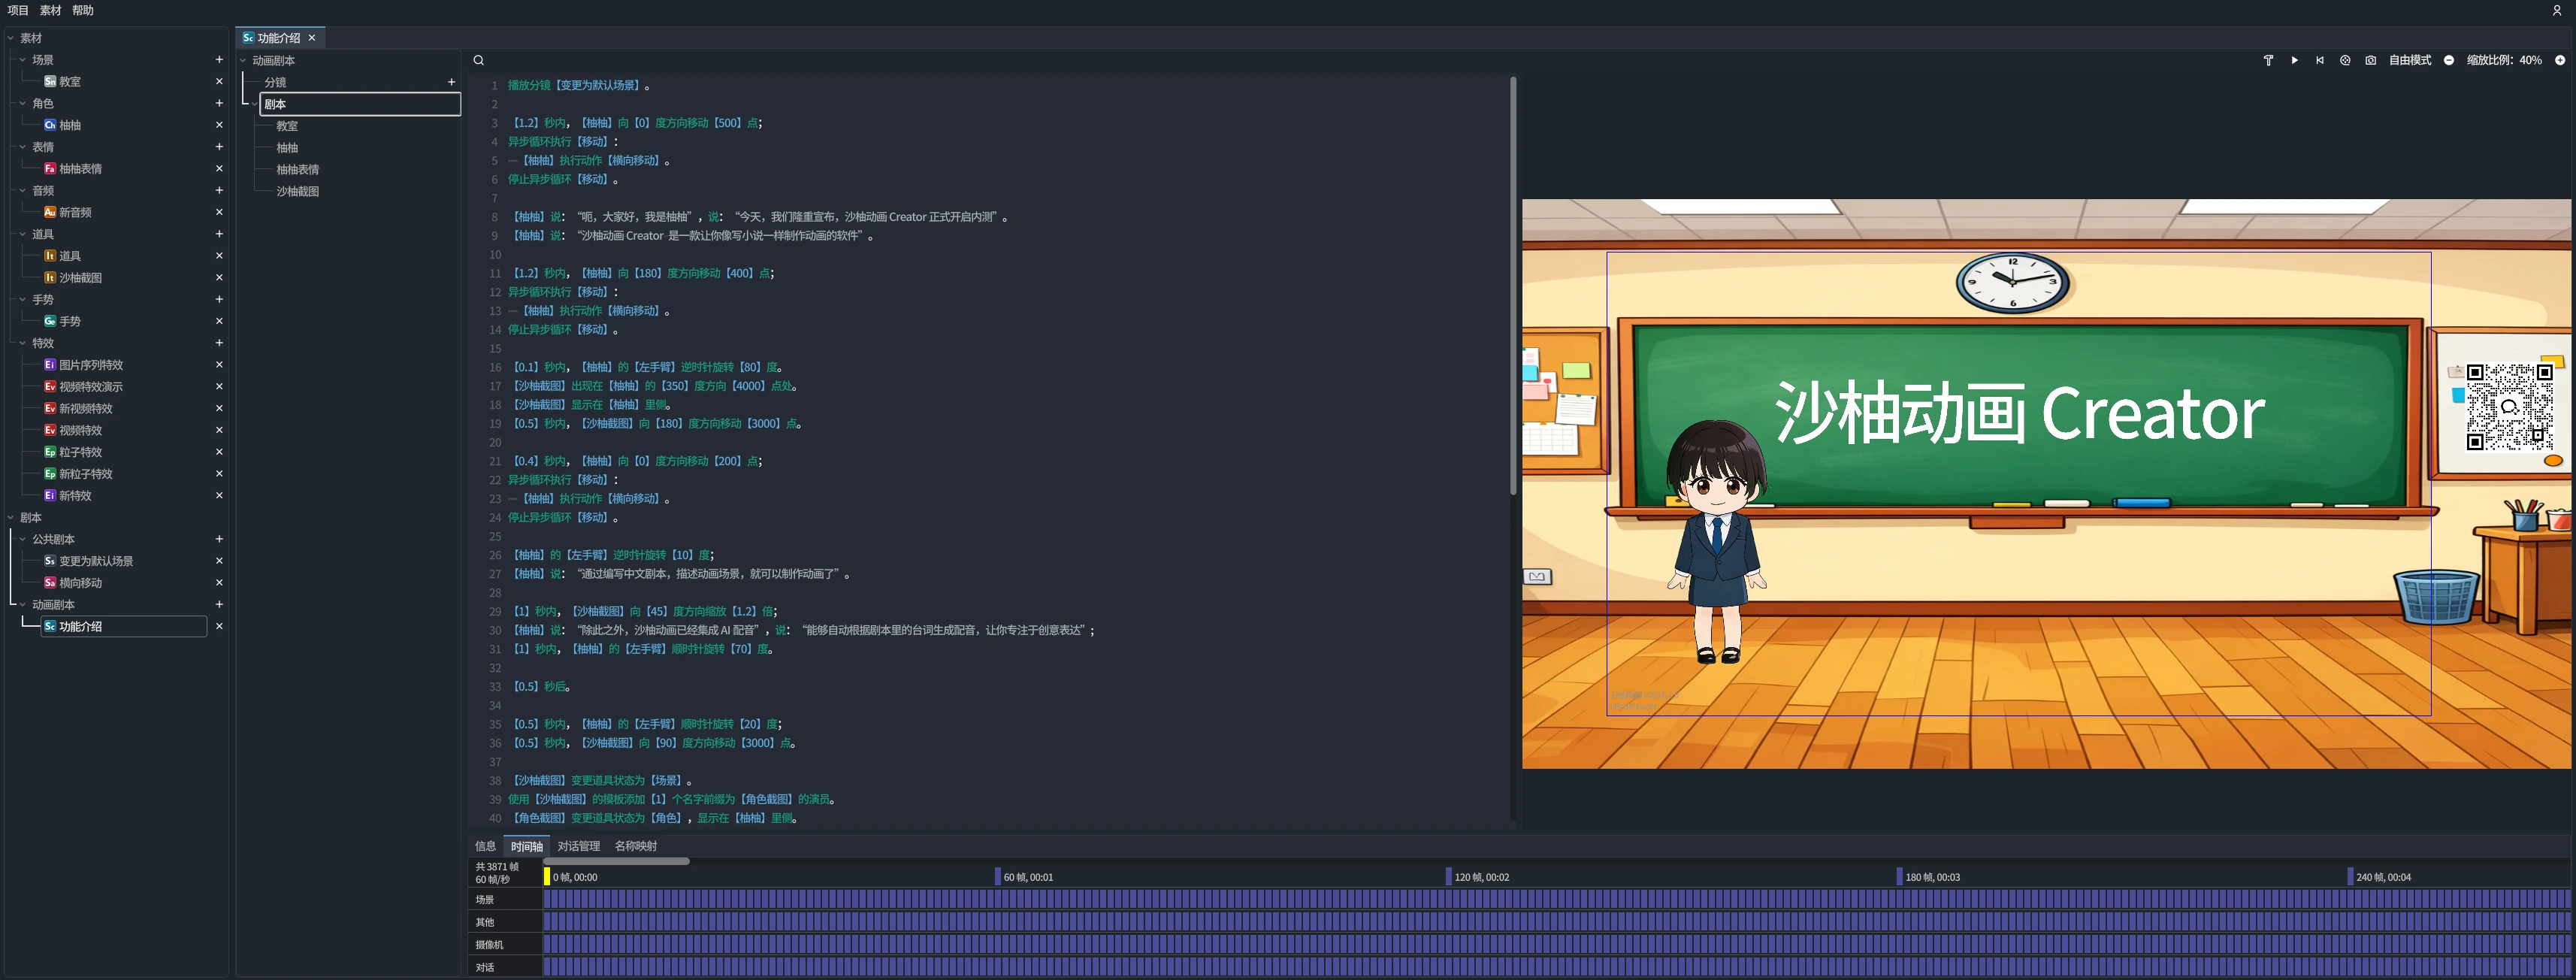Click the 摄像机 timeline track label
Viewport: 2576px width, 980px height.
(x=489, y=944)
